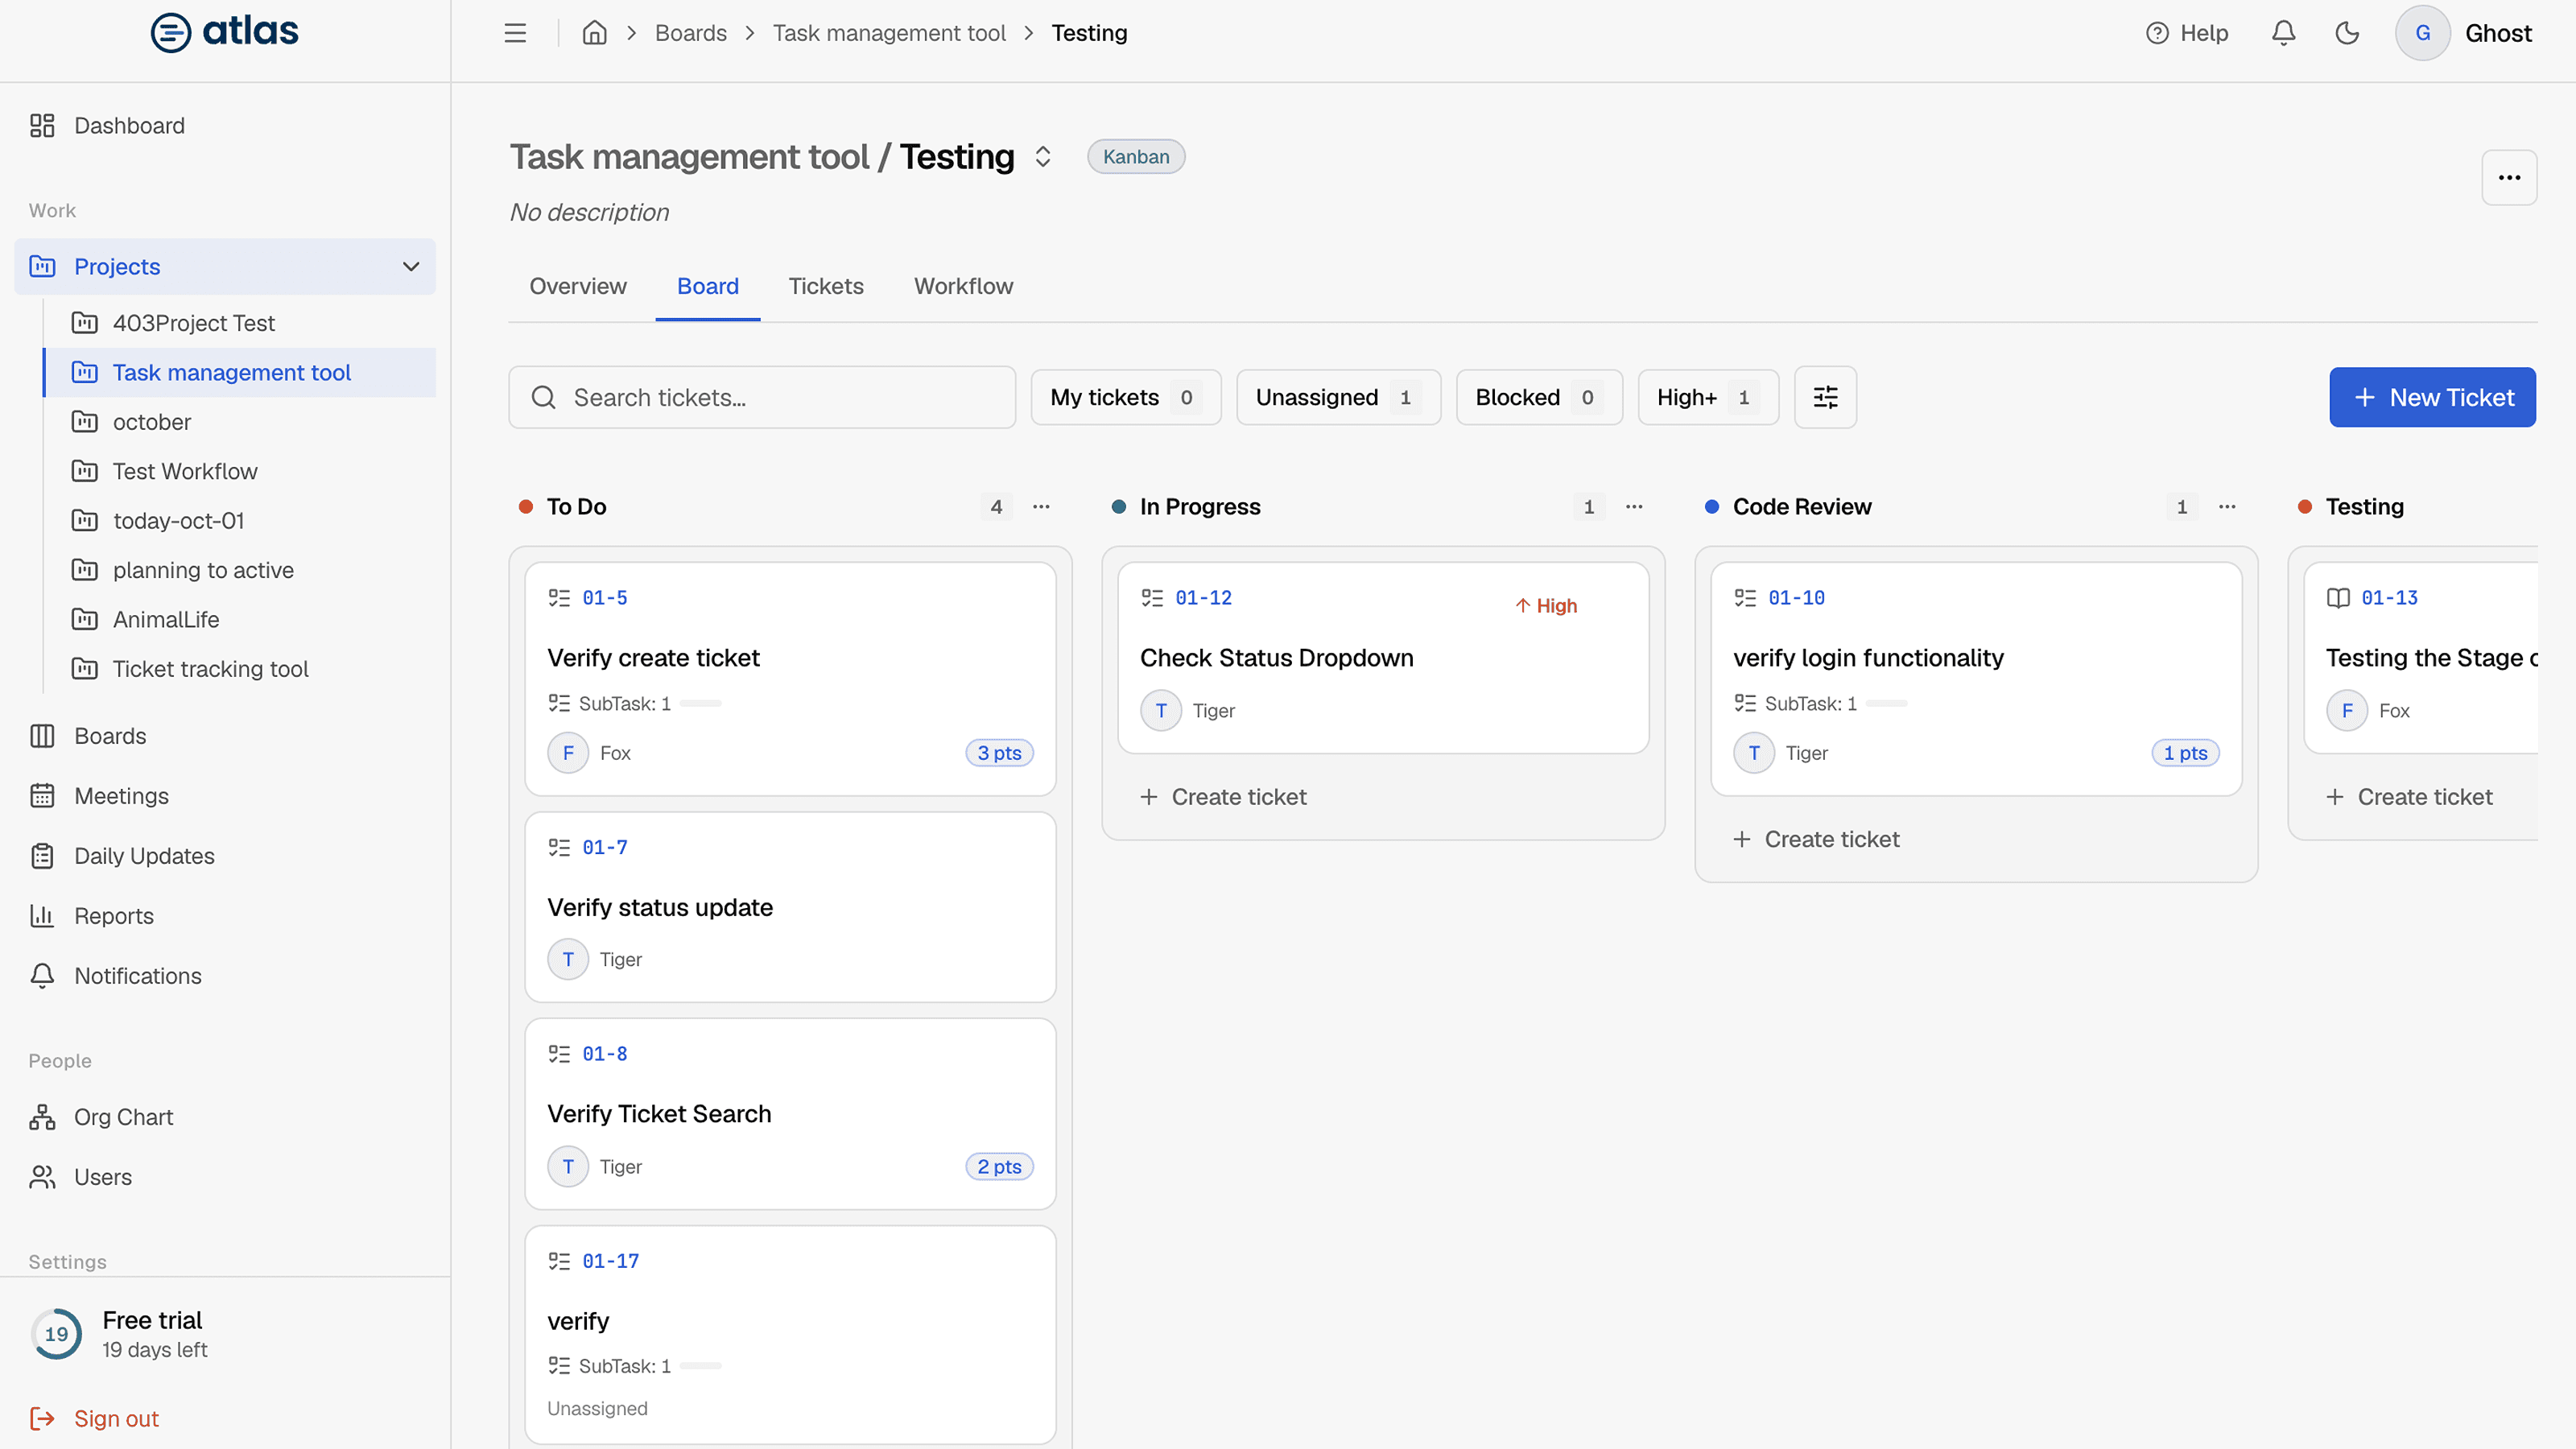
Task: Open Users in the sidebar
Action: pos(225,1177)
